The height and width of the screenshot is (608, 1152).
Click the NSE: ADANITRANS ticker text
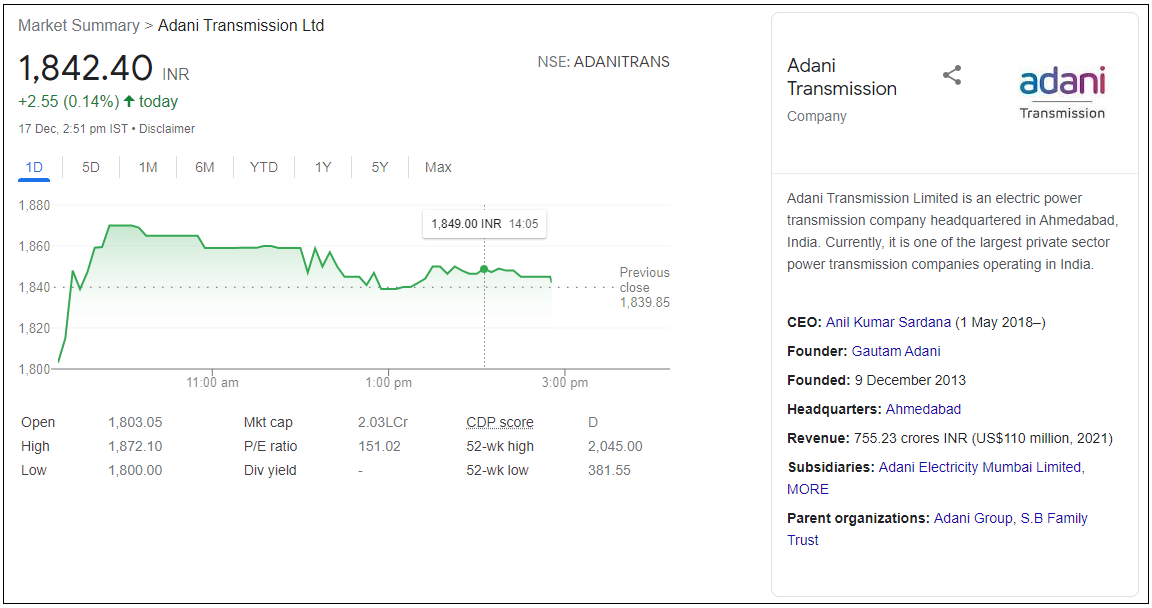(603, 62)
